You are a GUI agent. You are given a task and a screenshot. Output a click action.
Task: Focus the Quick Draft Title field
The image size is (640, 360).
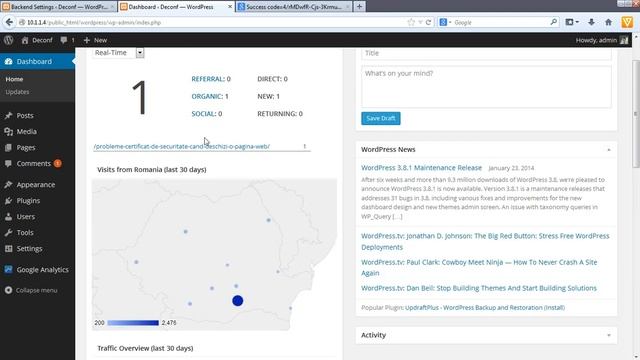[x=486, y=53]
